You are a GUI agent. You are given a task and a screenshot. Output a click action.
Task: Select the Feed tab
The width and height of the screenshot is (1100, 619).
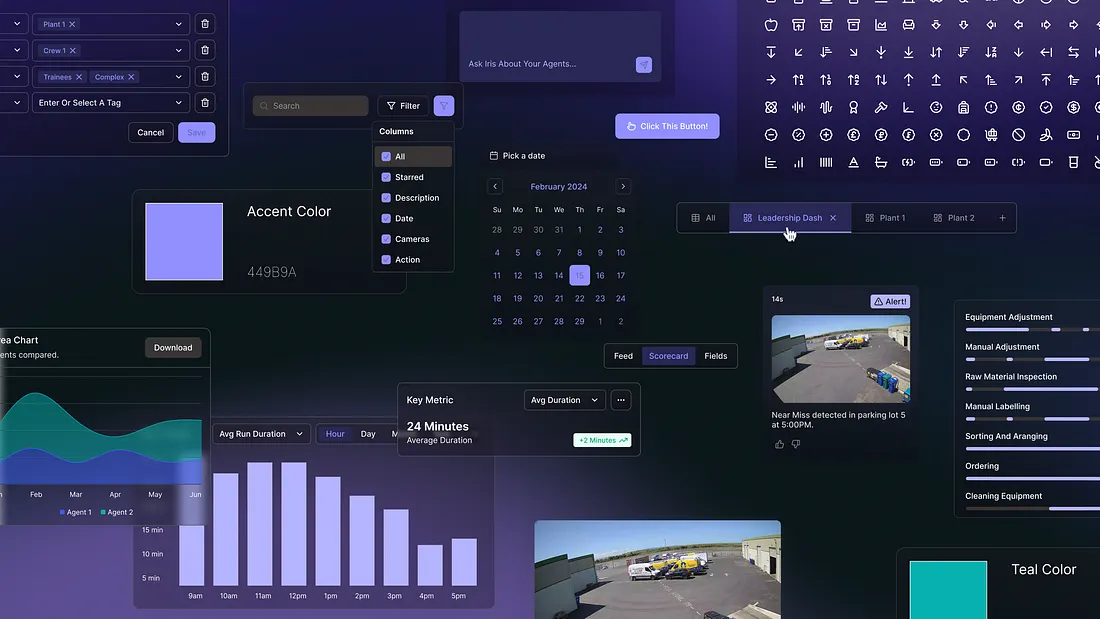click(x=623, y=356)
